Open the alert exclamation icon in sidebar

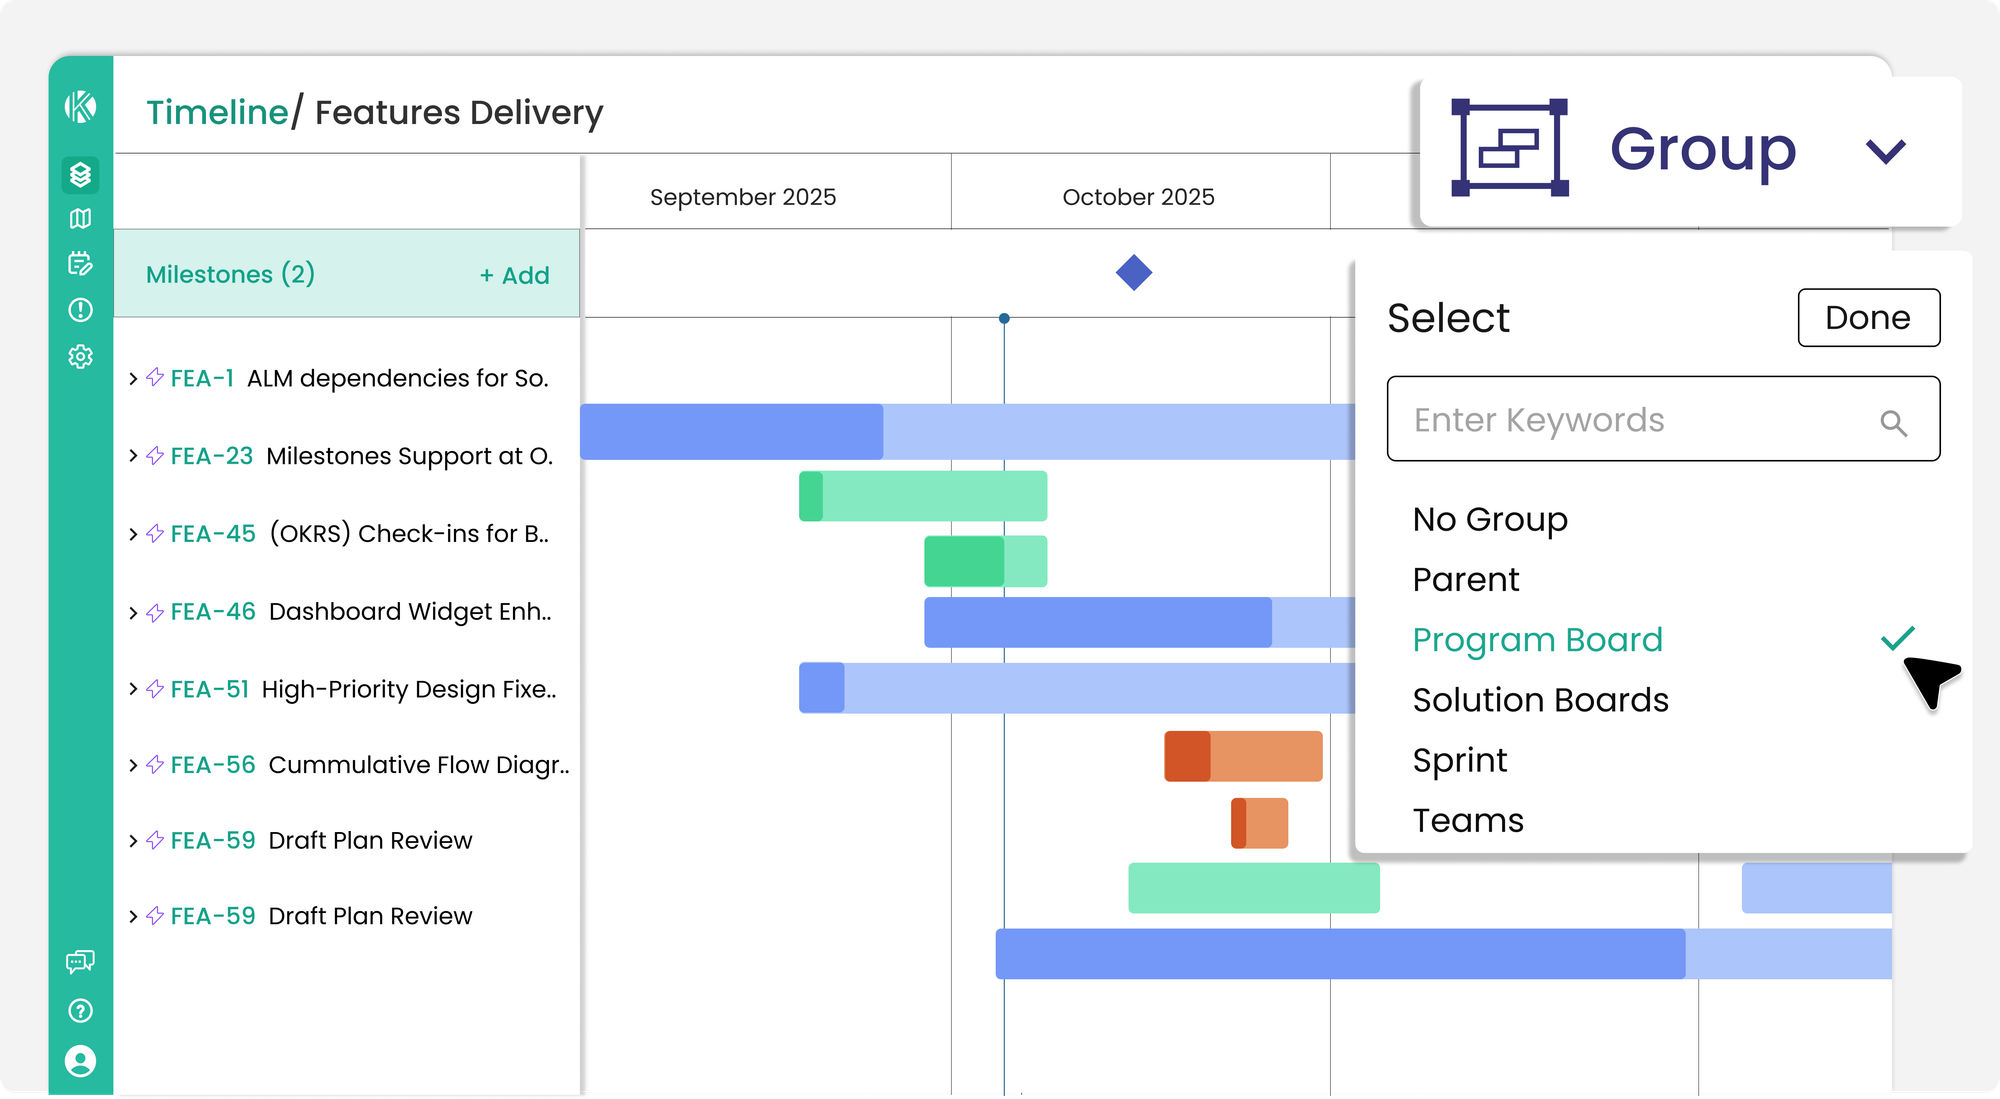click(80, 310)
